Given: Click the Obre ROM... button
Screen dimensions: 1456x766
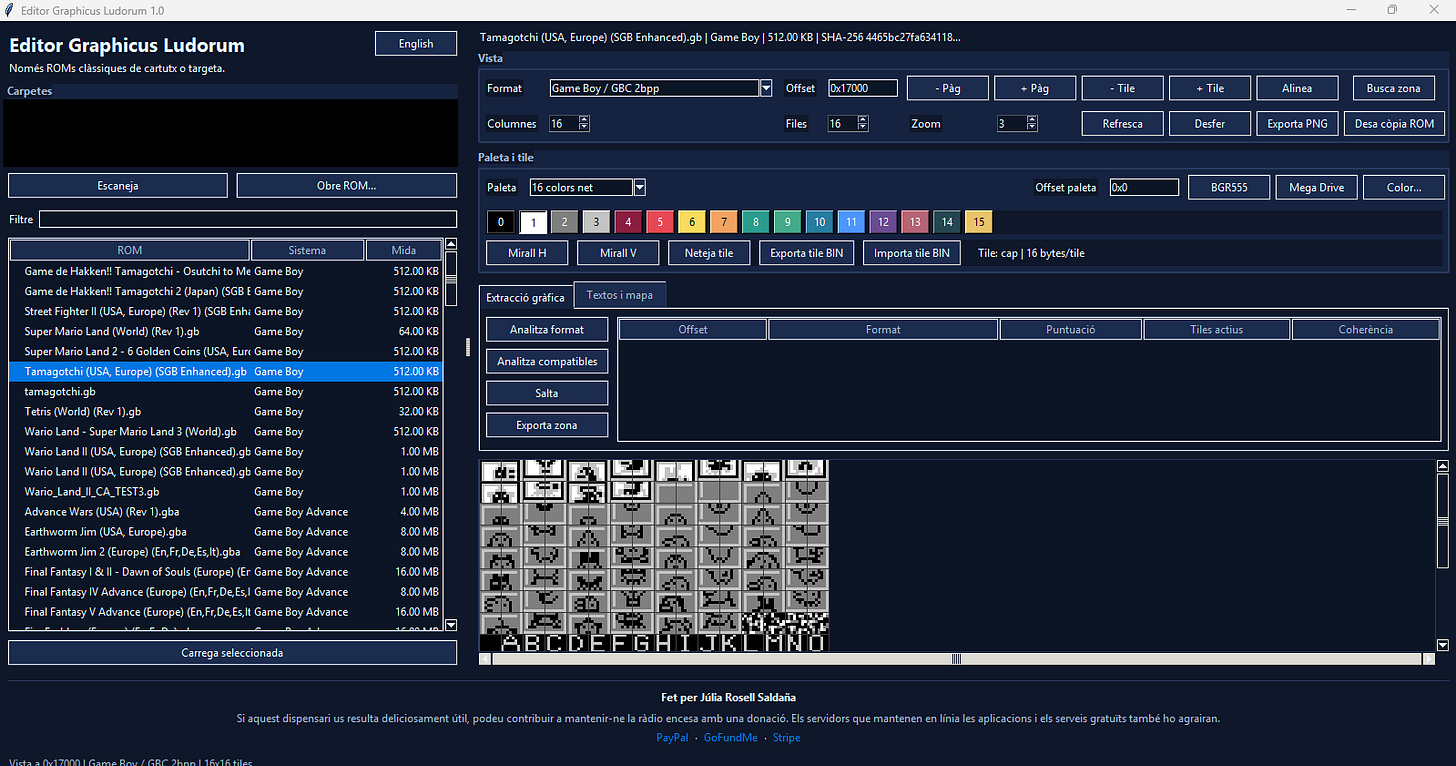Looking at the screenshot, I should click(x=346, y=185).
